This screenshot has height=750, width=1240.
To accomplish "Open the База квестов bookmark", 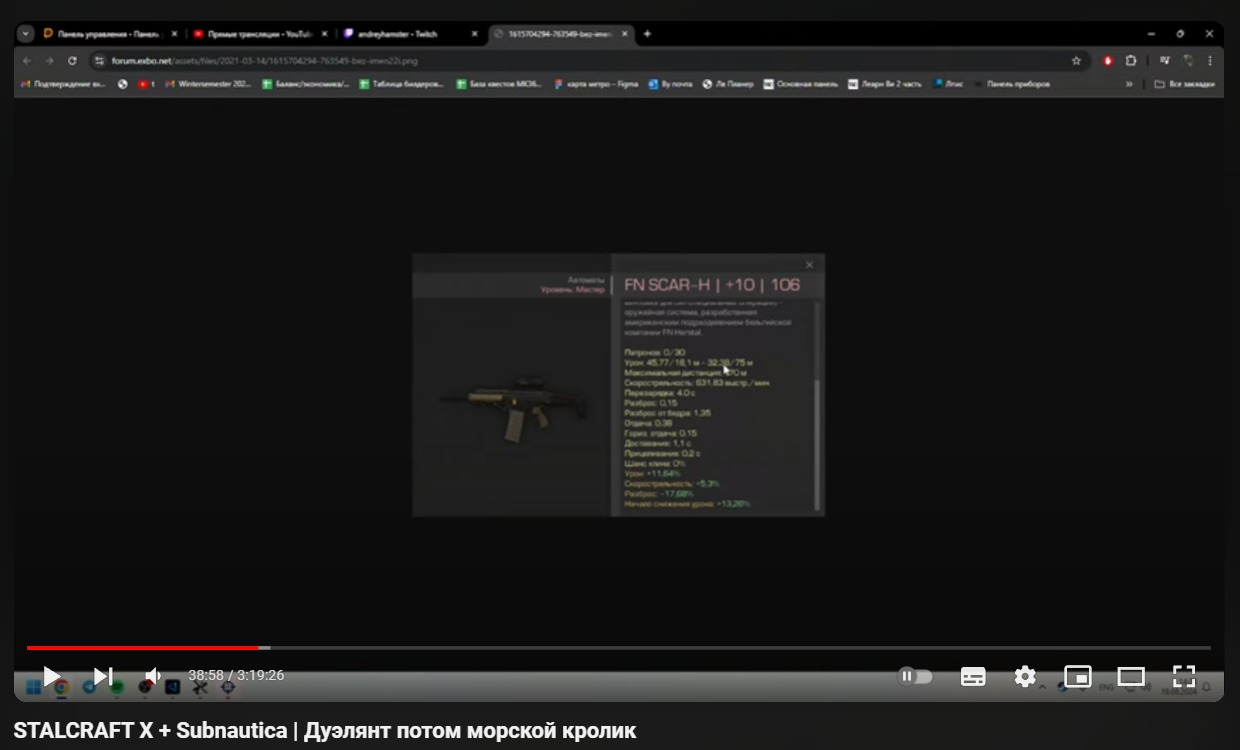I will (499, 84).
